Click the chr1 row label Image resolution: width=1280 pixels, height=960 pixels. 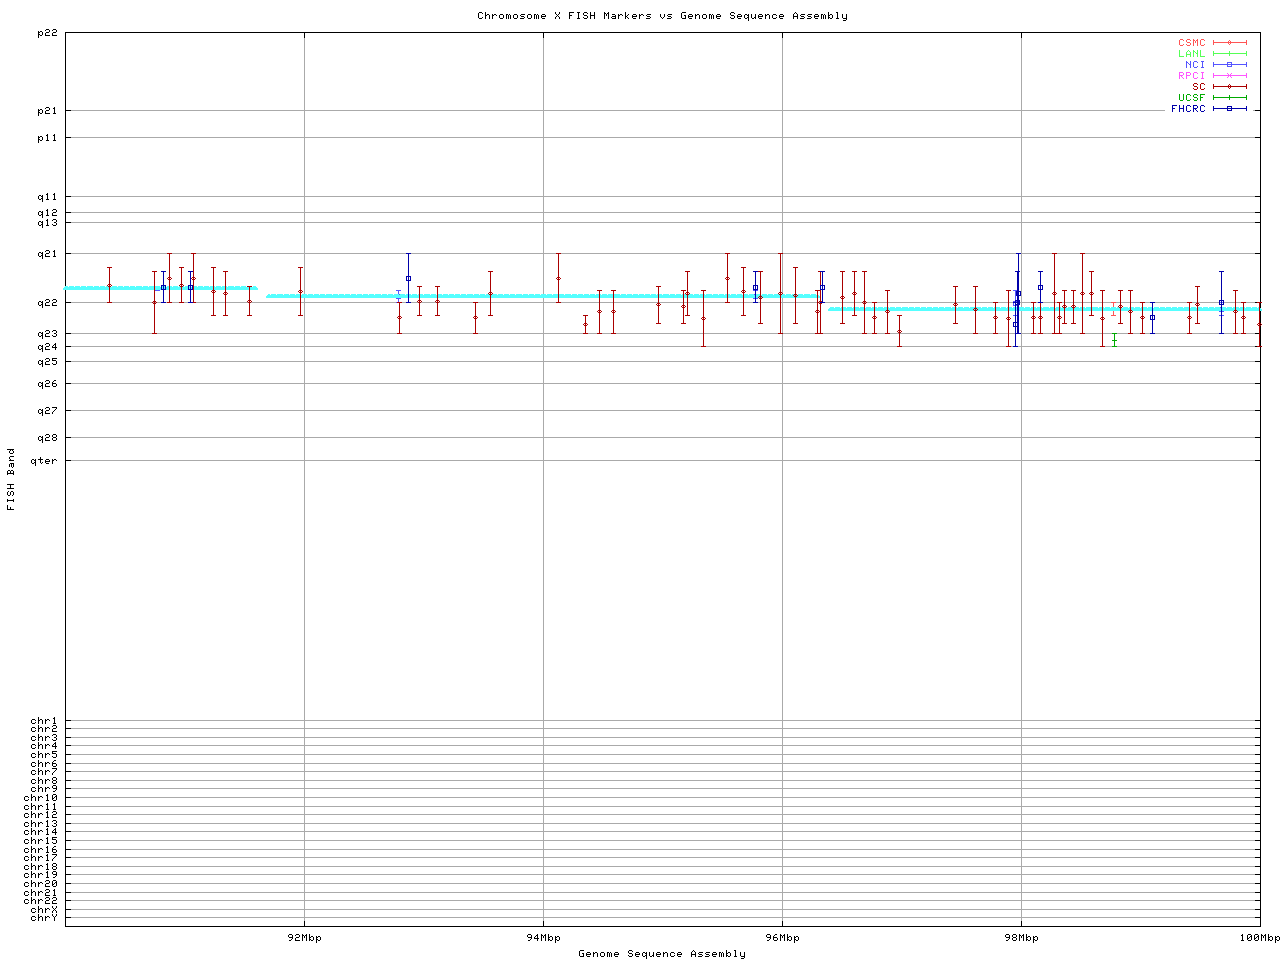pos(44,721)
